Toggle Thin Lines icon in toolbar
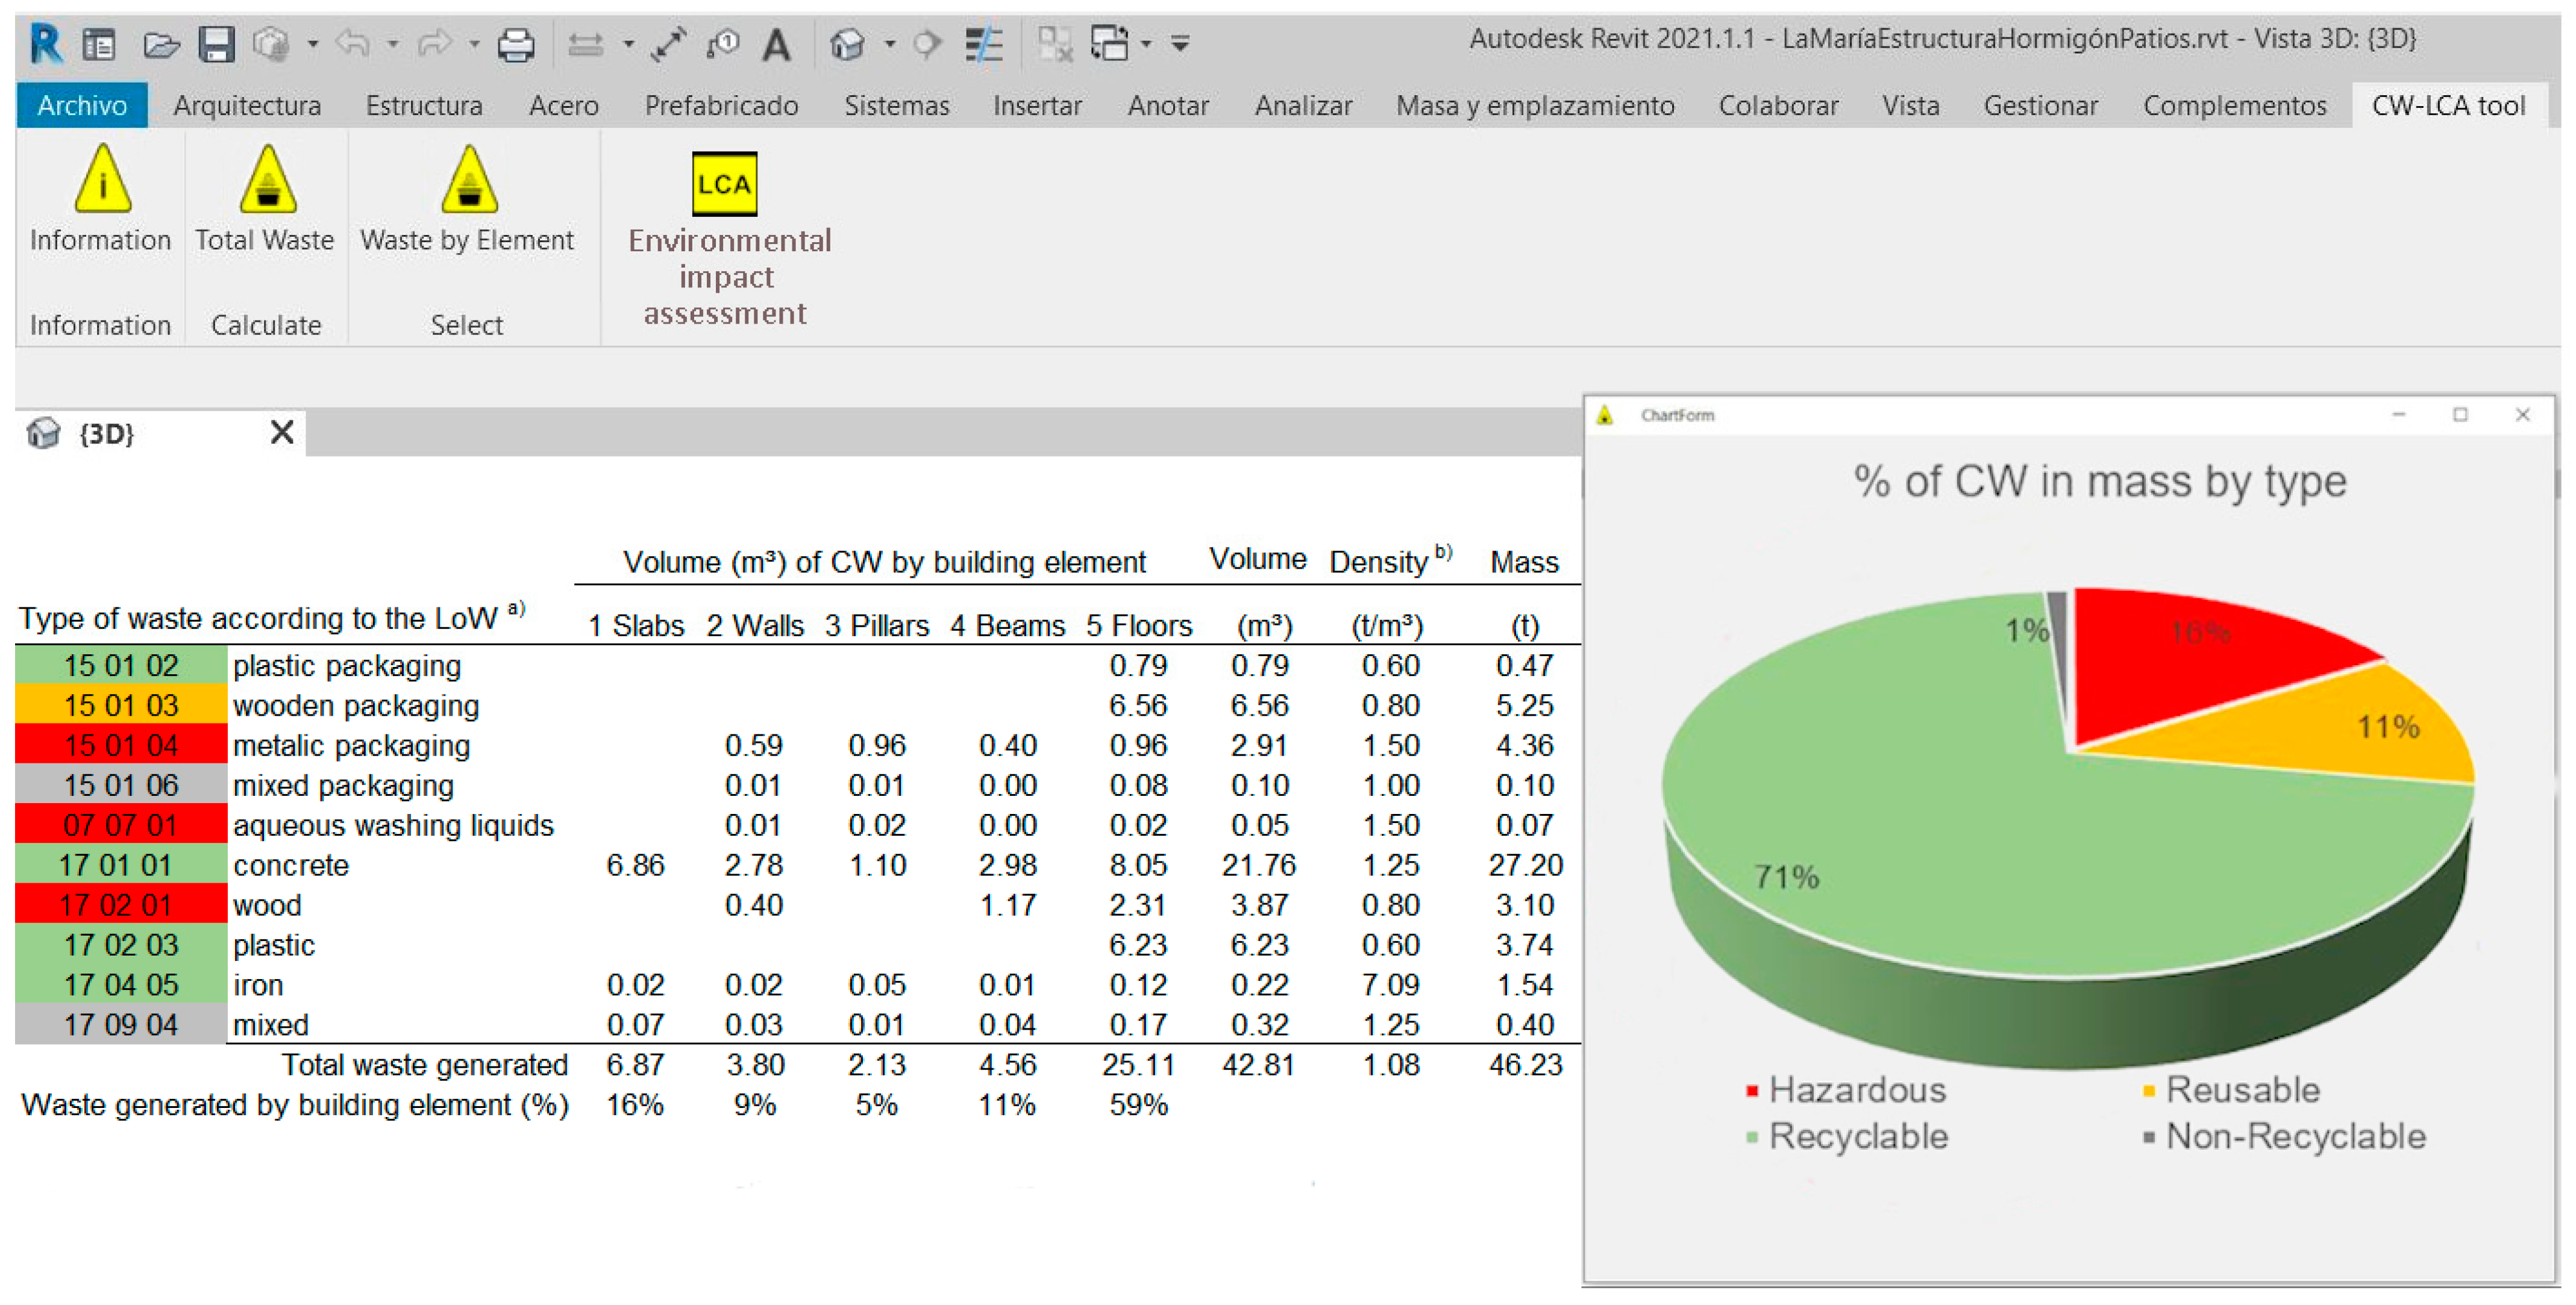 point(984,44)
